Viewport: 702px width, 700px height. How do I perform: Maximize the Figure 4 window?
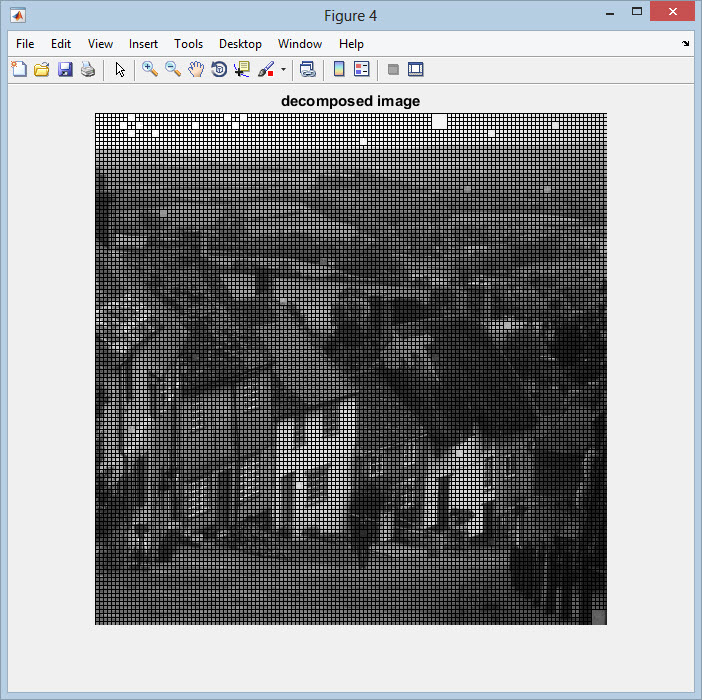pos(637,12)
